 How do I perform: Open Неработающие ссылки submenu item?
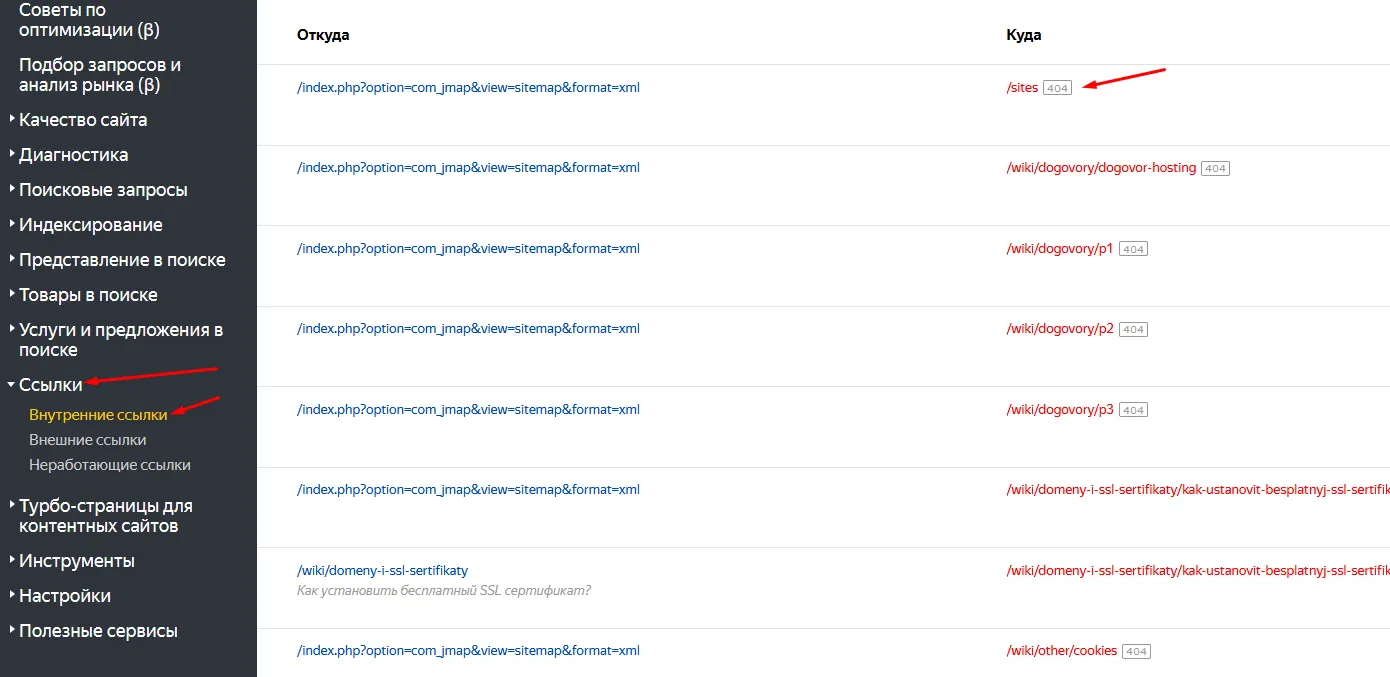(110, 465)
